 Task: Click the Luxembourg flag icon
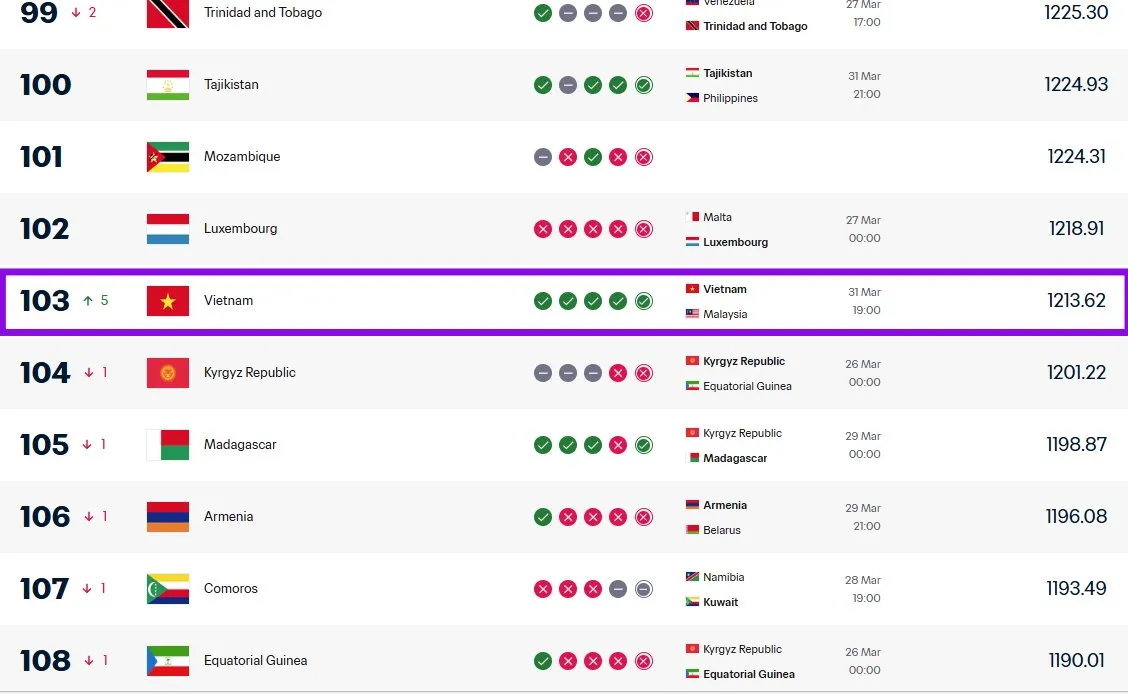click(x=167, y=229)
